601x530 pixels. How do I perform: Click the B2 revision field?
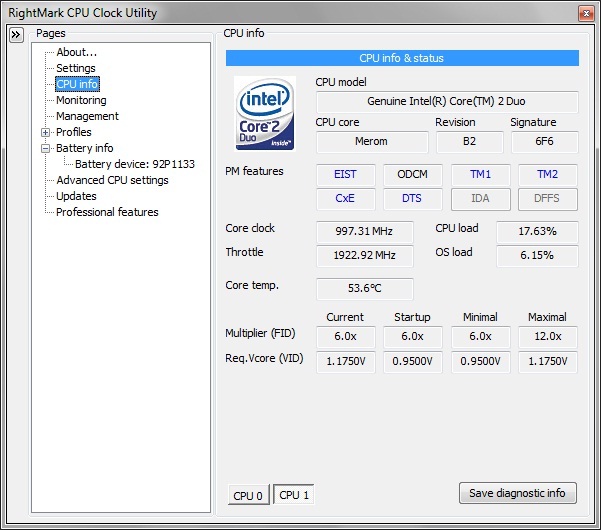click(x=470, y=142)
